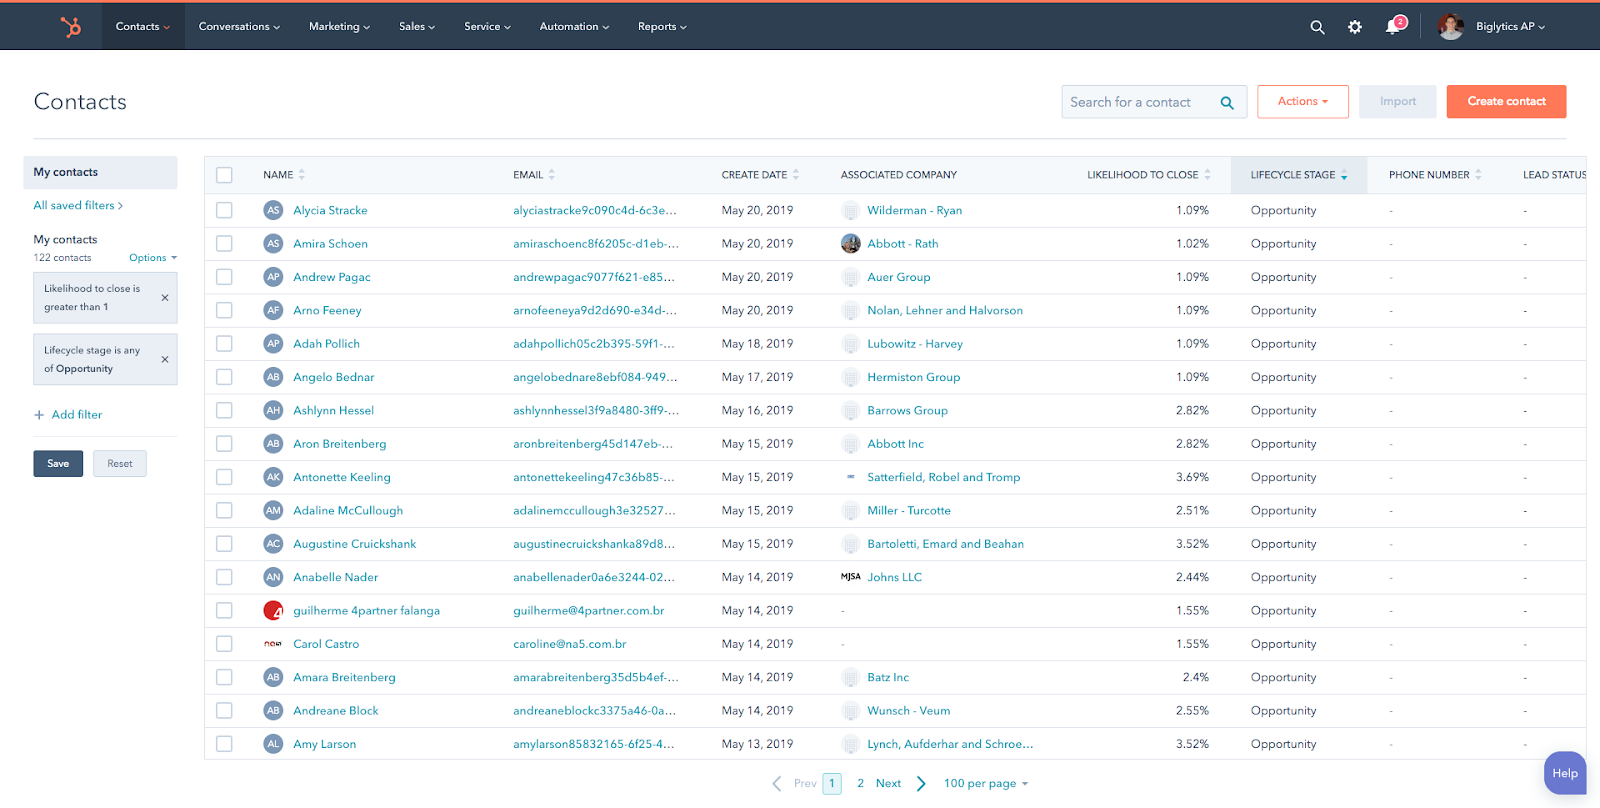1600x808 pixels.
Task: Click the guilherme 4partner falanga avatar
Action: pos(273,611)
